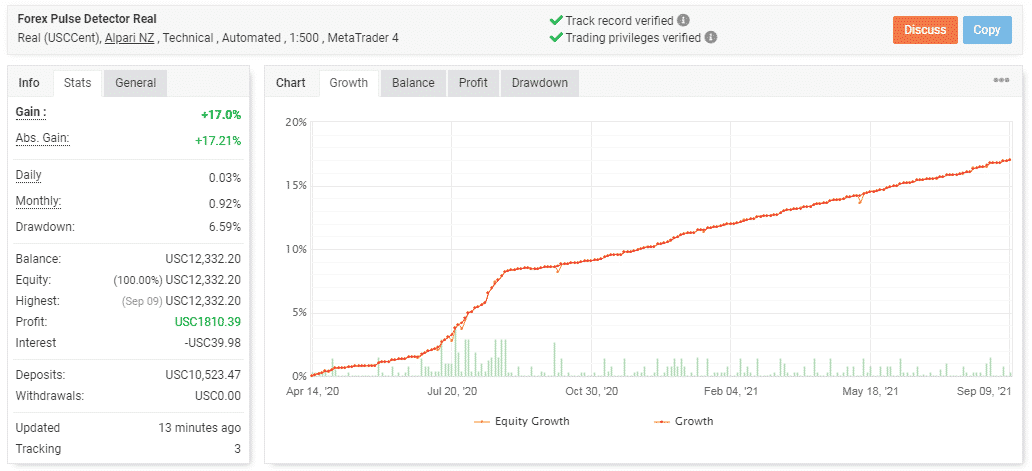Click the Interest -USC39.98 value

tap(214, 343)
